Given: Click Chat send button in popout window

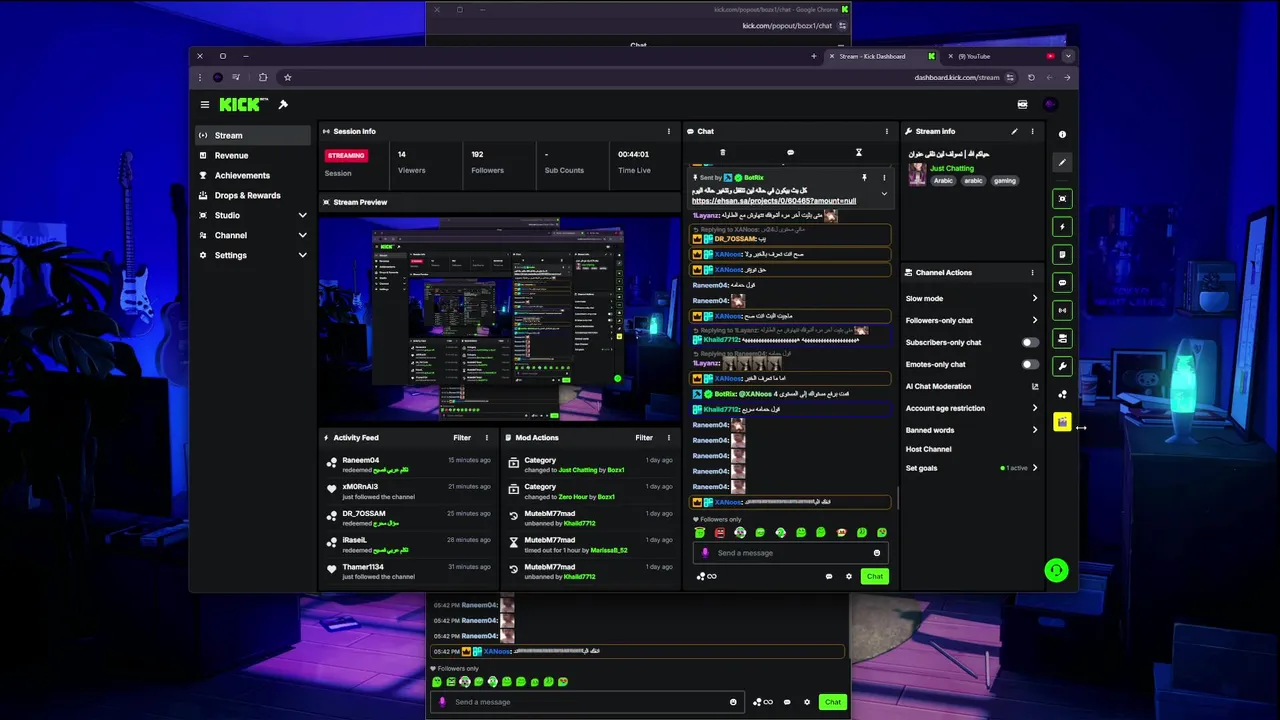Looking at the screenshot, I should [833, 702].
